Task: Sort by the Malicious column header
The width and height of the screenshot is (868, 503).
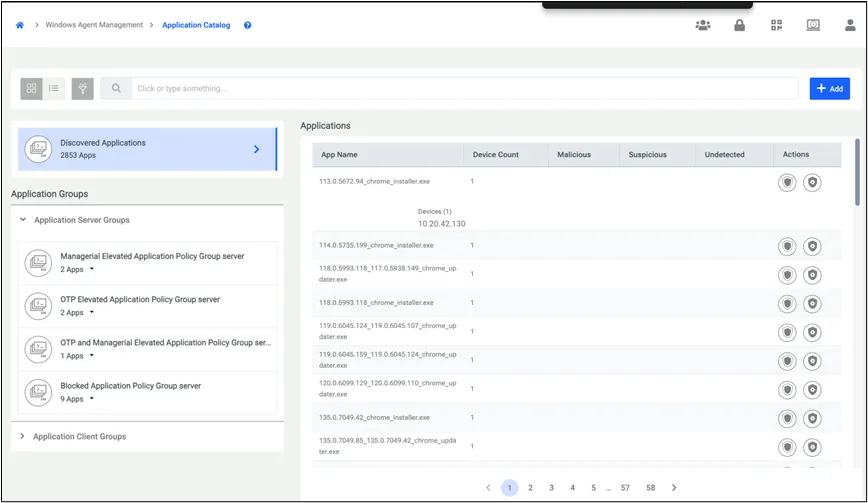Action: click(x=574, y=154)
